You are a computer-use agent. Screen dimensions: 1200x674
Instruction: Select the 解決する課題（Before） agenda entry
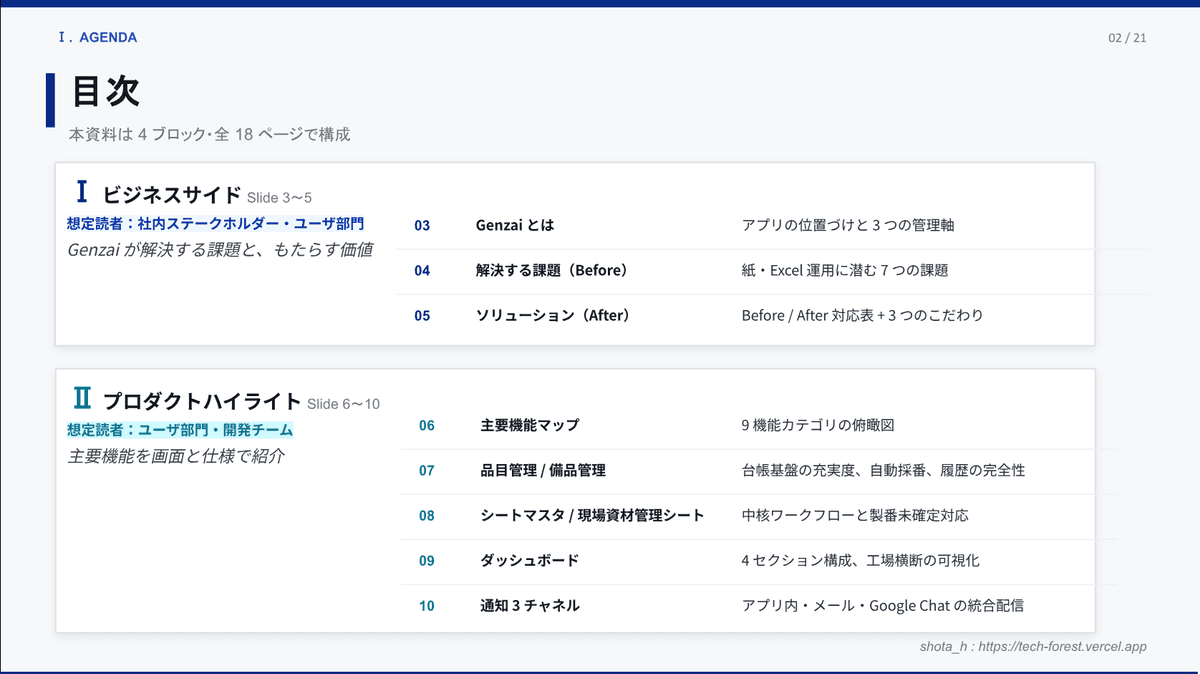tap(552, 270)
